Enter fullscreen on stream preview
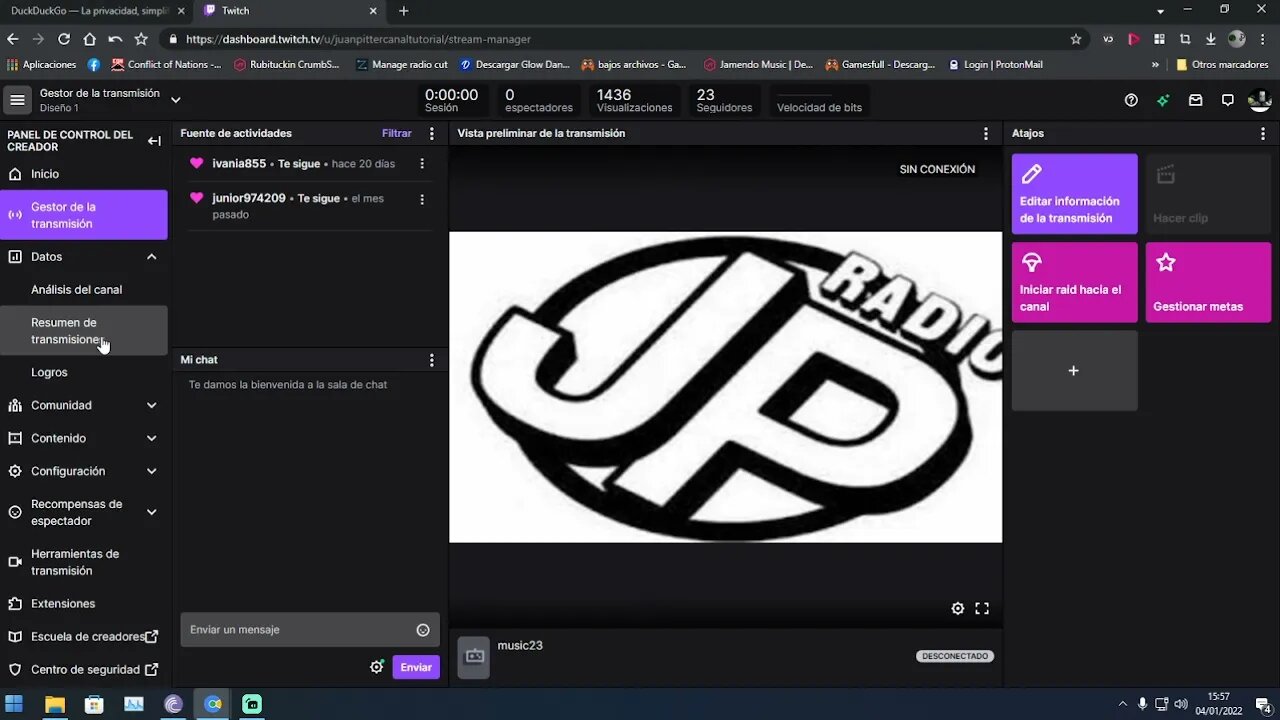This screenshot has width=1280, height=720. (x=982, y=608)
